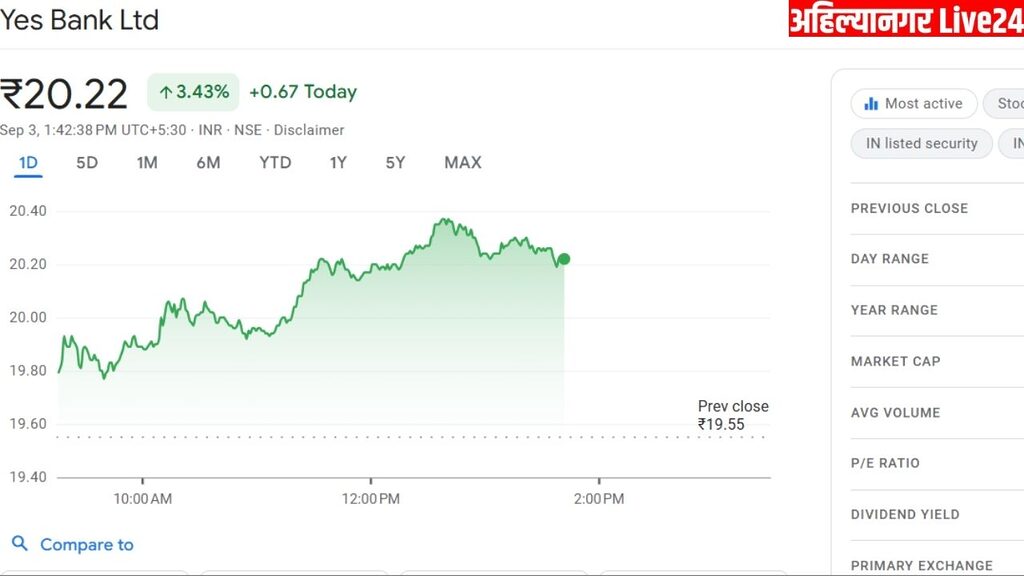Viewport: 1024px width, 576px height.
Task: Click the Most active bar chart icon
Action: 869,104
